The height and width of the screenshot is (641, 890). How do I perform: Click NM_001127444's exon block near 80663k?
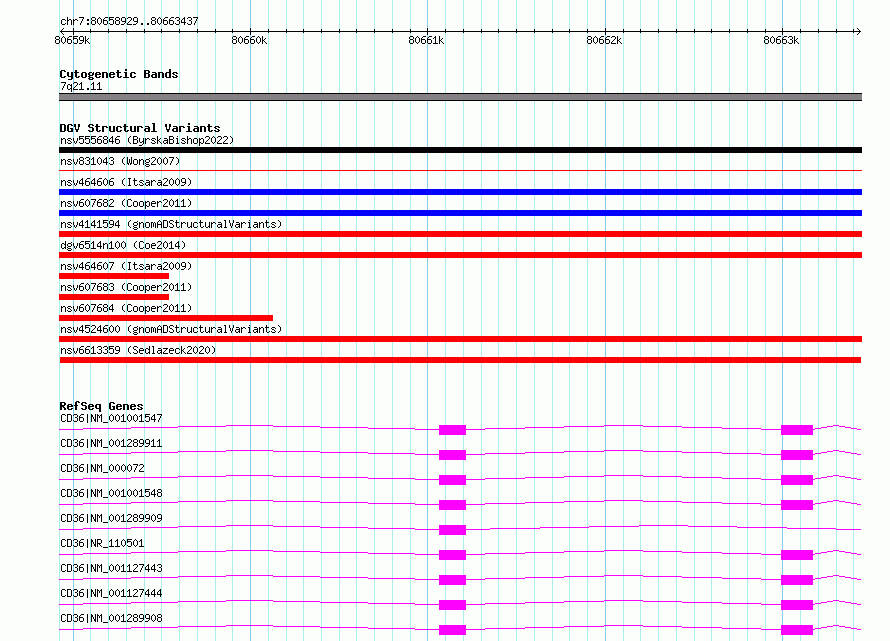coord(797,605)
